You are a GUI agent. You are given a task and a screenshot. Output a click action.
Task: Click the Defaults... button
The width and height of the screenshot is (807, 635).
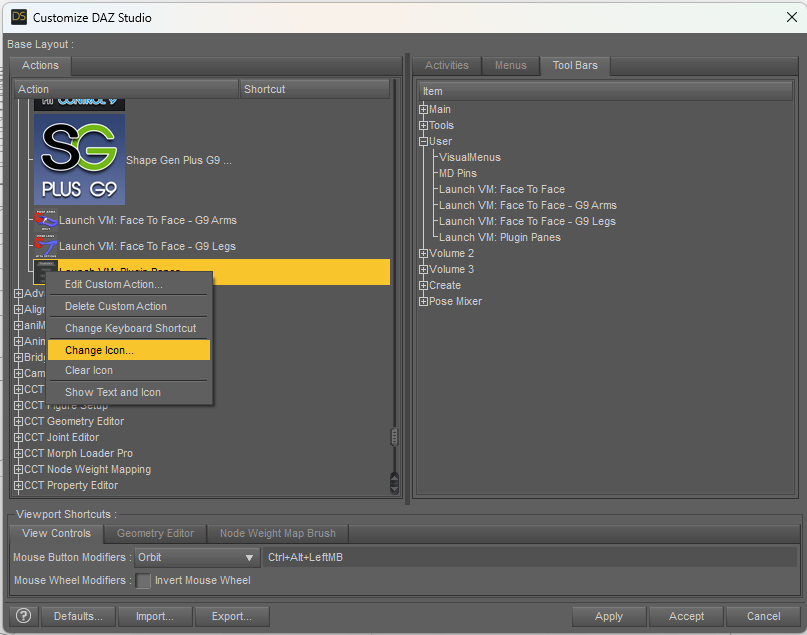(x=78, y=616)
